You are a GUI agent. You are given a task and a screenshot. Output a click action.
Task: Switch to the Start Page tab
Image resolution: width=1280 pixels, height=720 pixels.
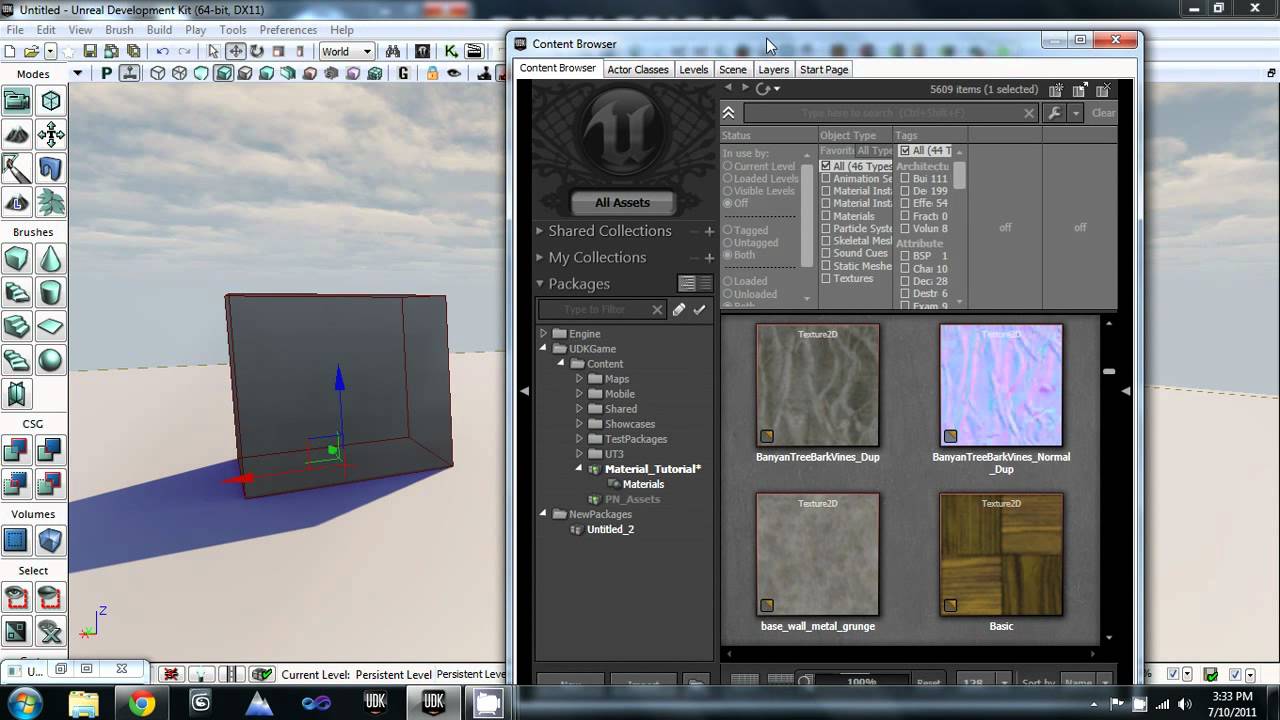click(x=824, y=69)
